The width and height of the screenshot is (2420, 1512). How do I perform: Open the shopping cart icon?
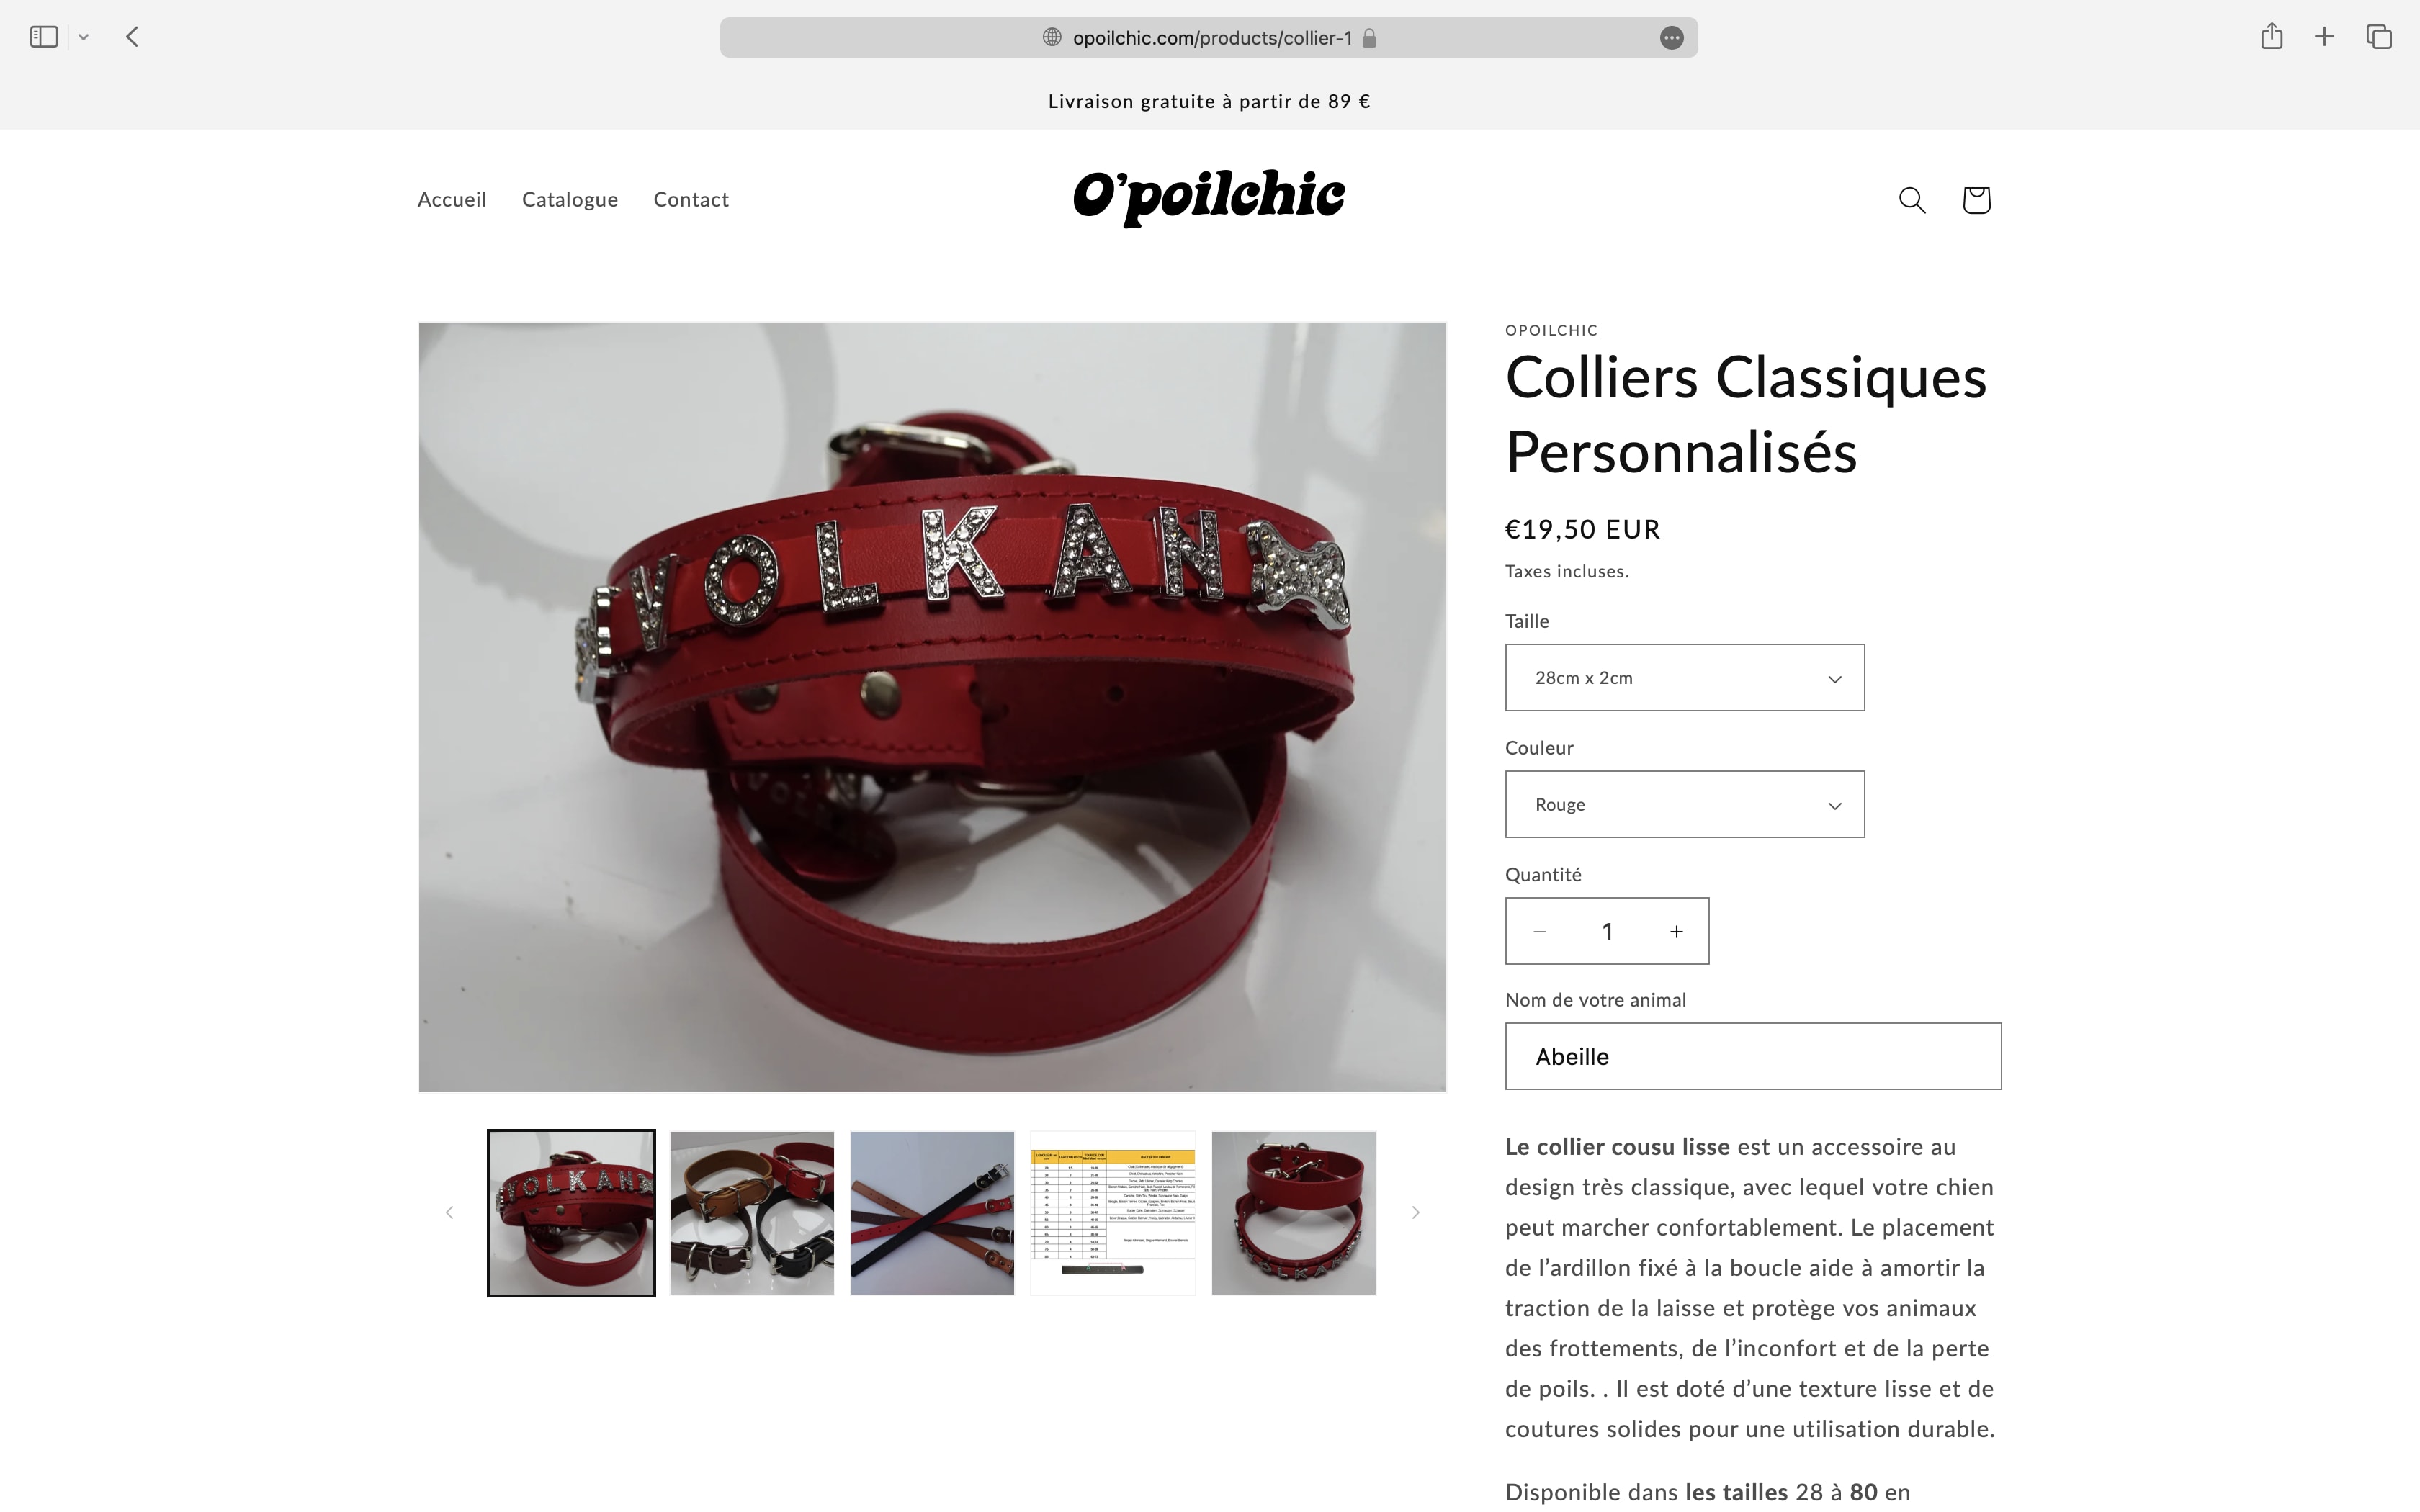(1976, 200)
